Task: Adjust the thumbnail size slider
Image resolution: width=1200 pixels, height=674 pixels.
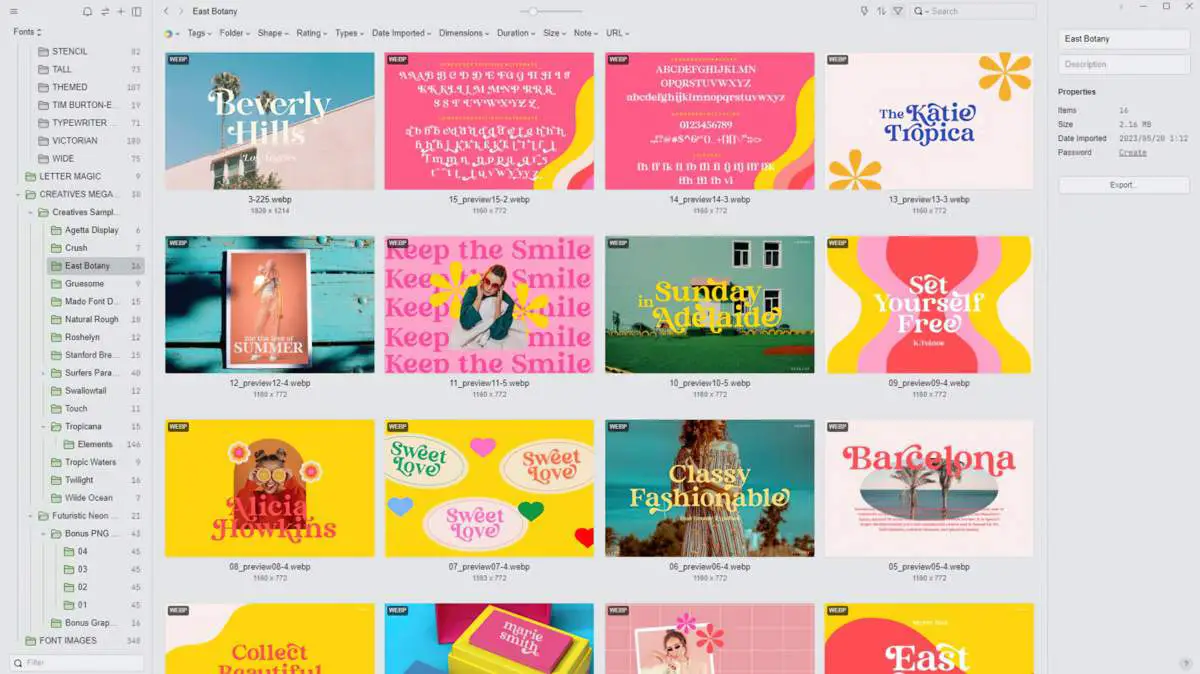Action: pos(534,11)
